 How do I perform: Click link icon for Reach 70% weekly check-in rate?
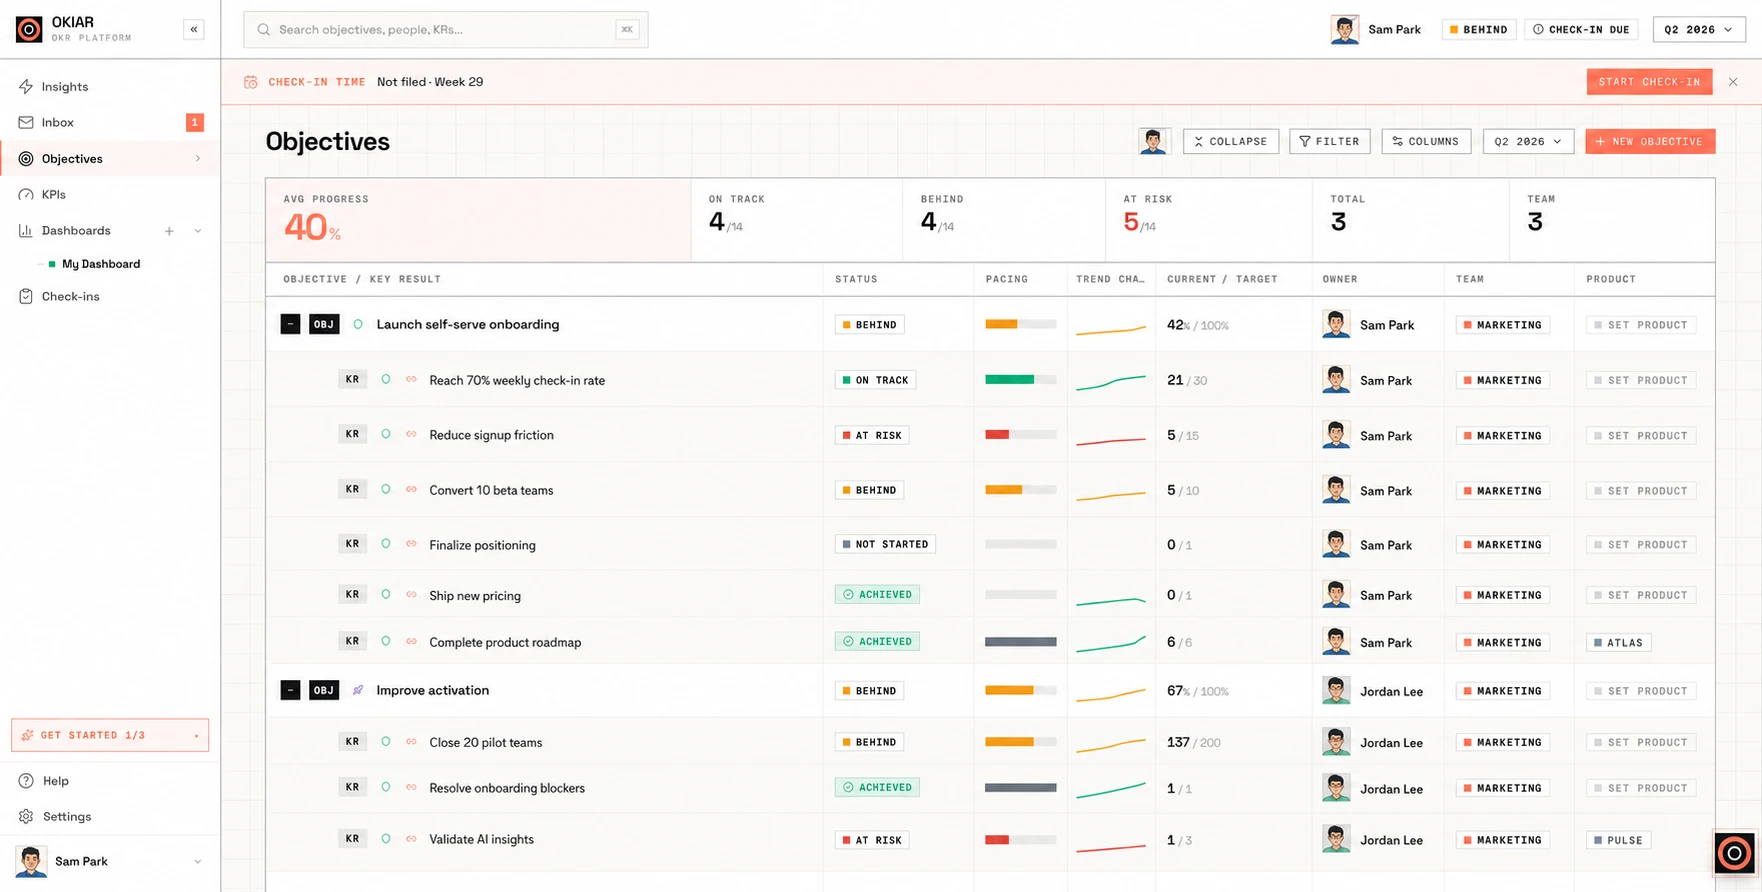point(411,380)
